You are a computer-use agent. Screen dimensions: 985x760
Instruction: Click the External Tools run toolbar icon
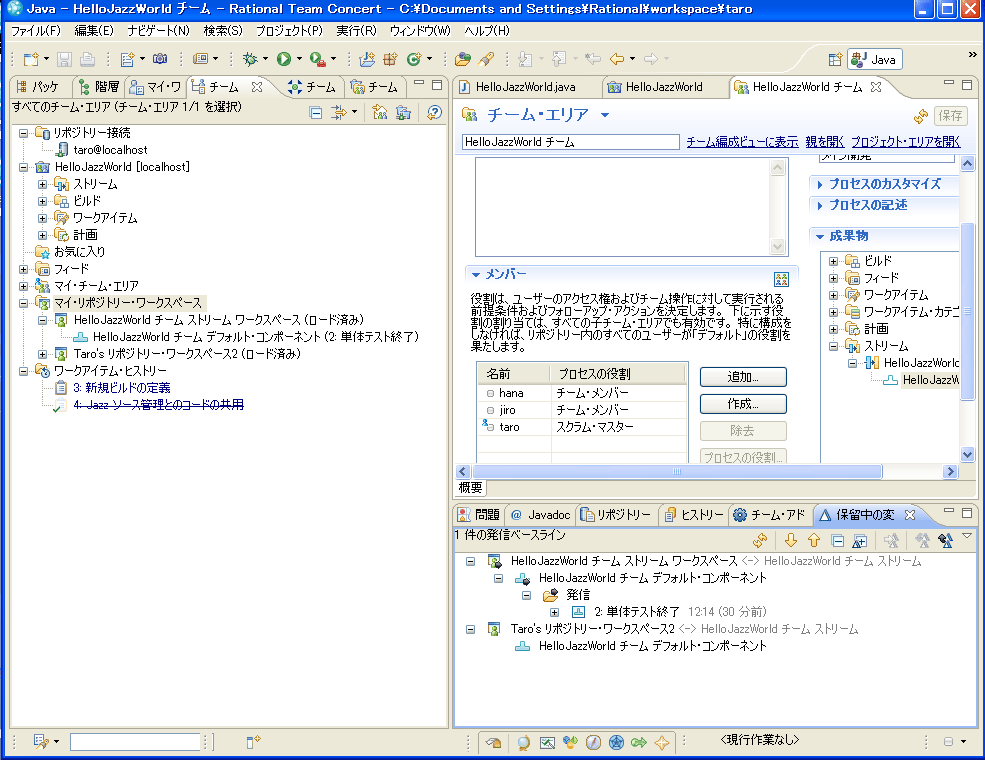[318, 59]
